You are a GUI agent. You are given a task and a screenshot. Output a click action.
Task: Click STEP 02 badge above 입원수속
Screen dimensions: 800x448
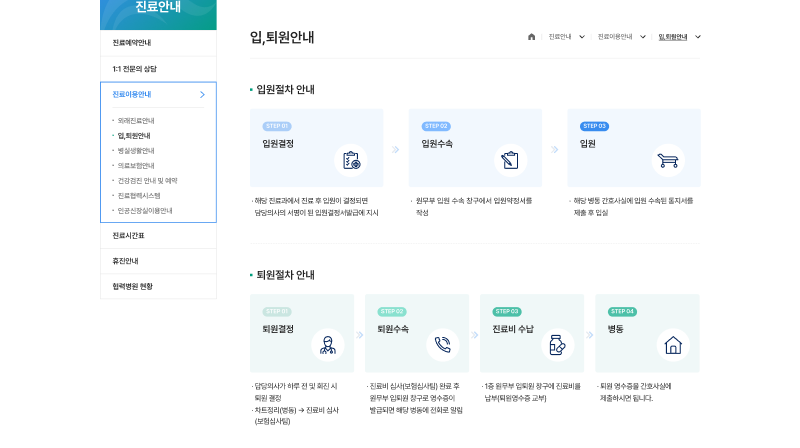[x=436, y=126]
